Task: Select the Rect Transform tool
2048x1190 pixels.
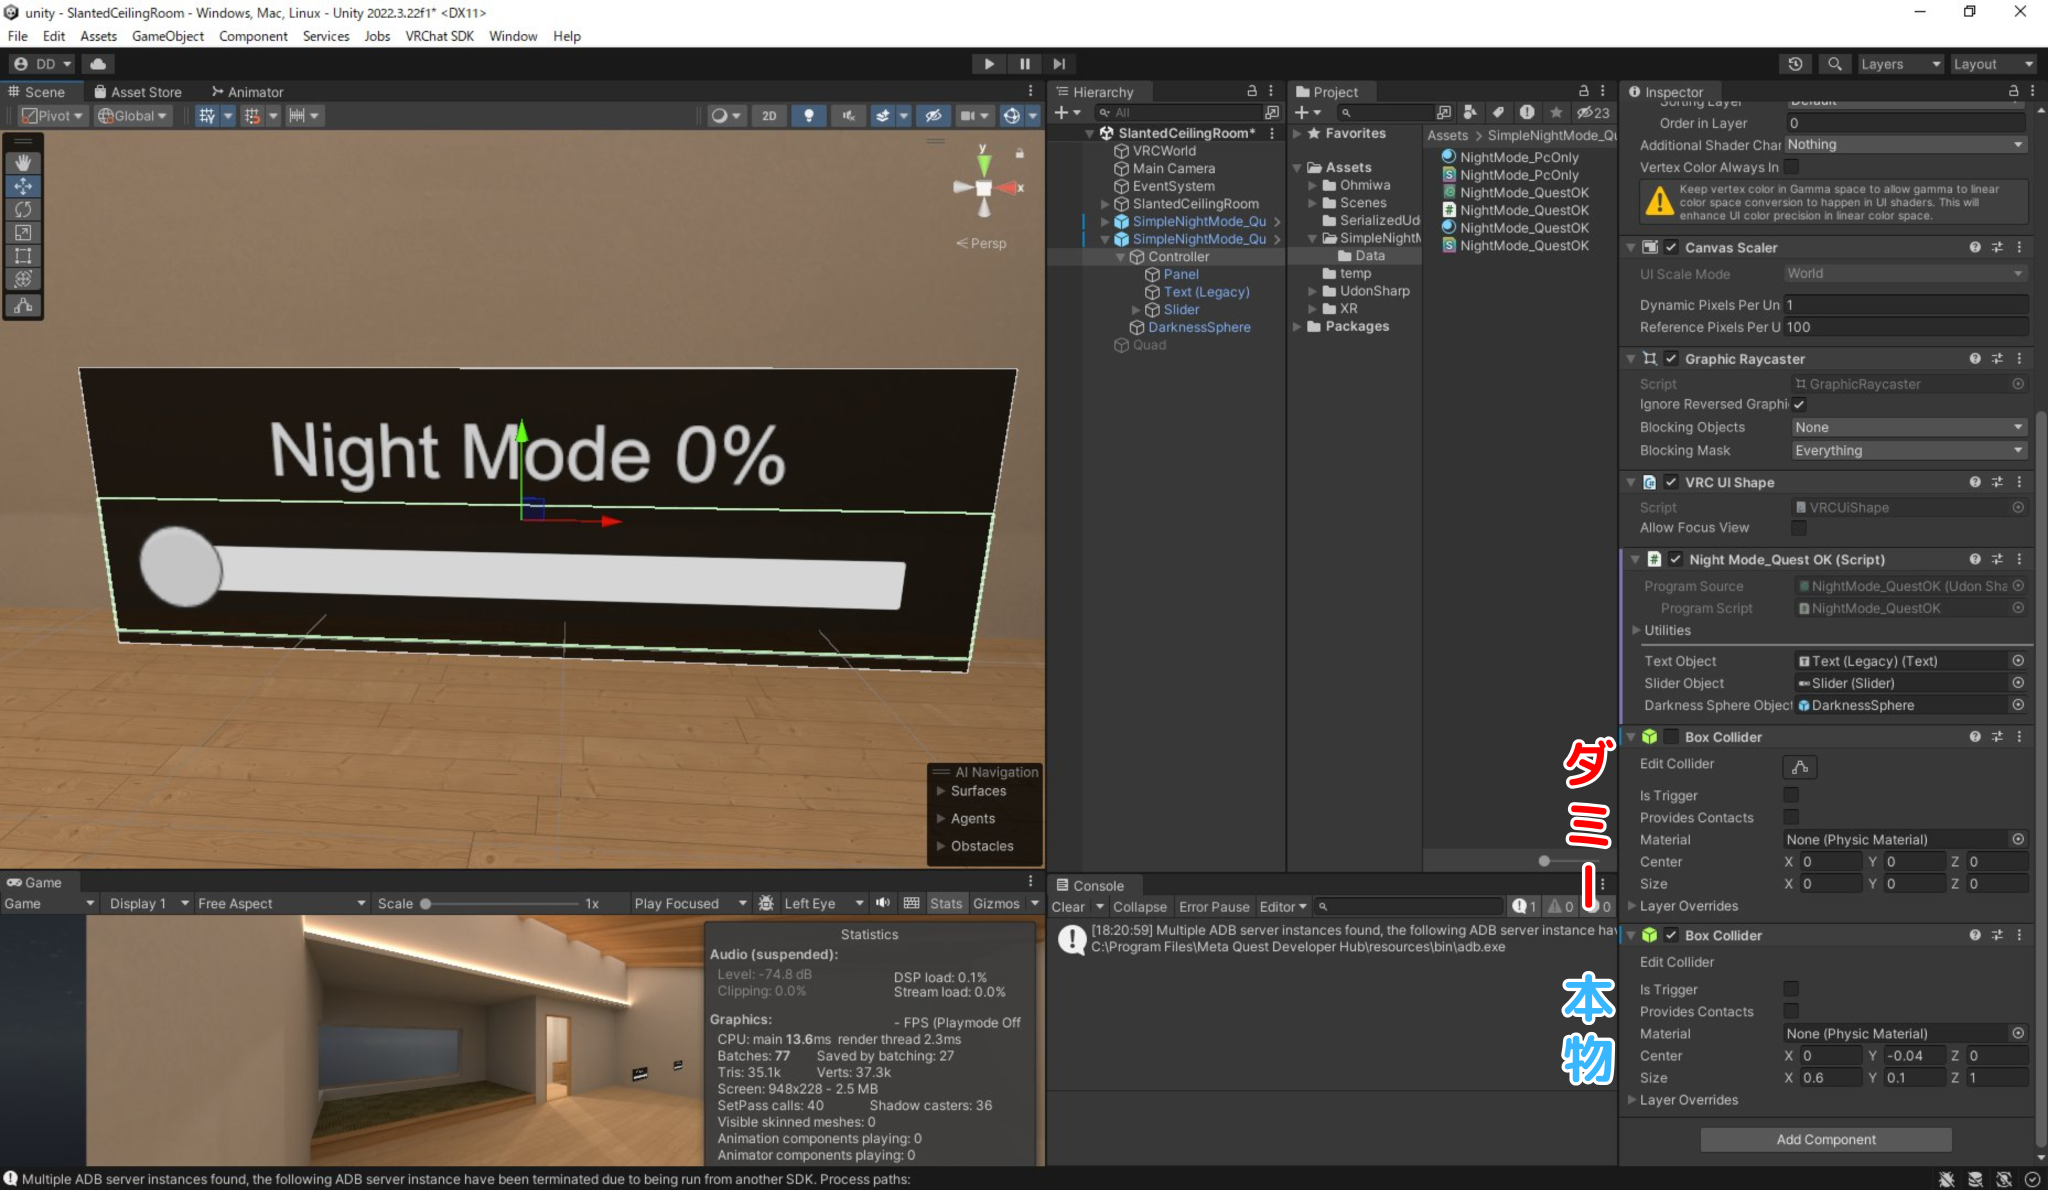Action: click(x=23, y=256)
